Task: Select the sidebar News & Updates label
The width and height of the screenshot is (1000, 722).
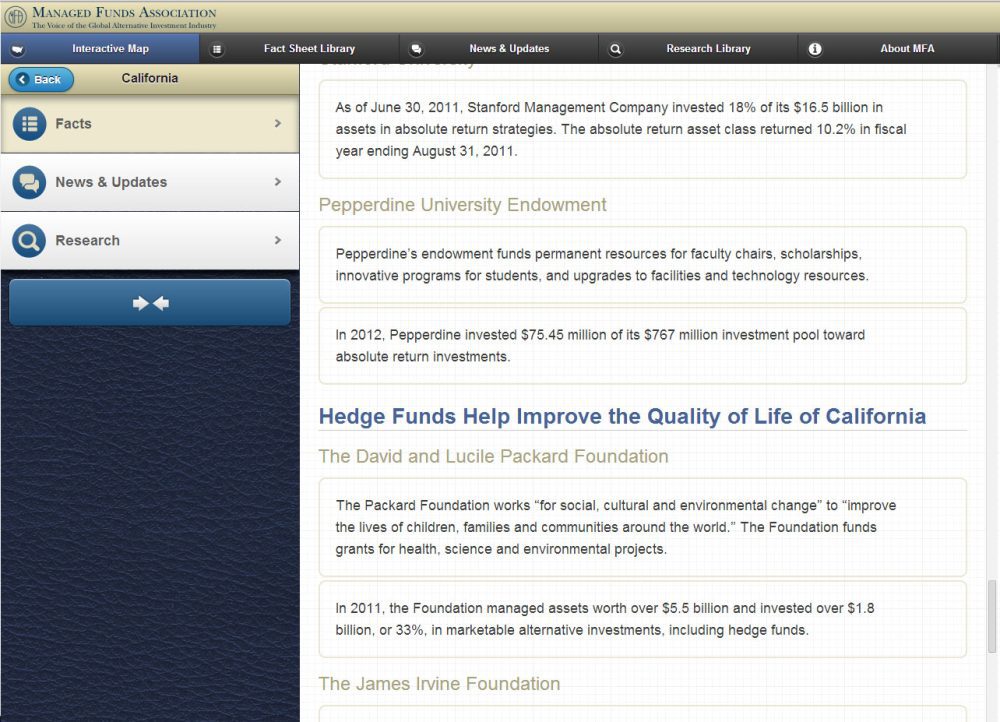Action: (111, 182)
